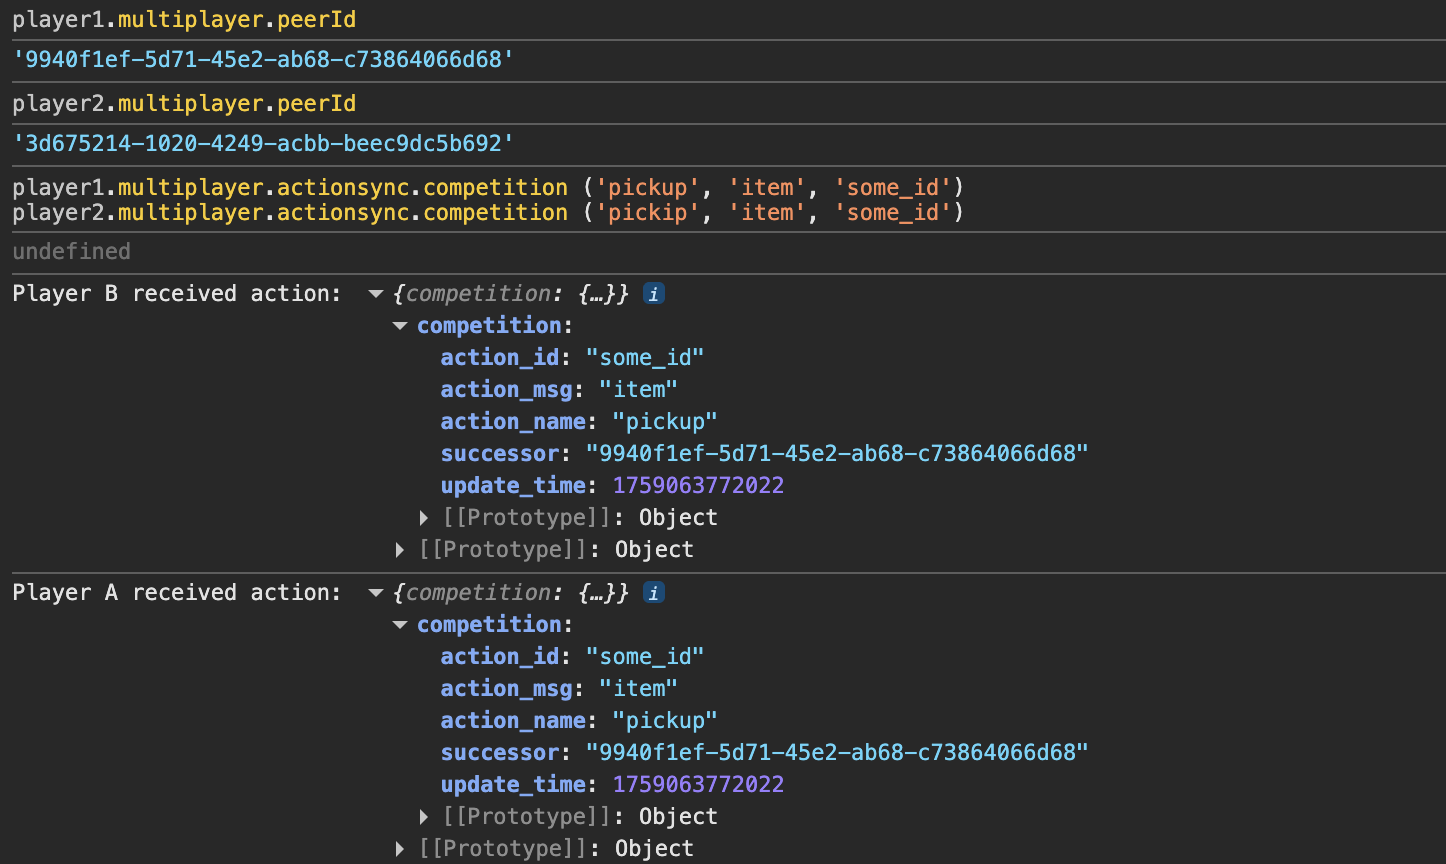Click the player1.multiplayer.peerId command line

click(x=184, y=19)
